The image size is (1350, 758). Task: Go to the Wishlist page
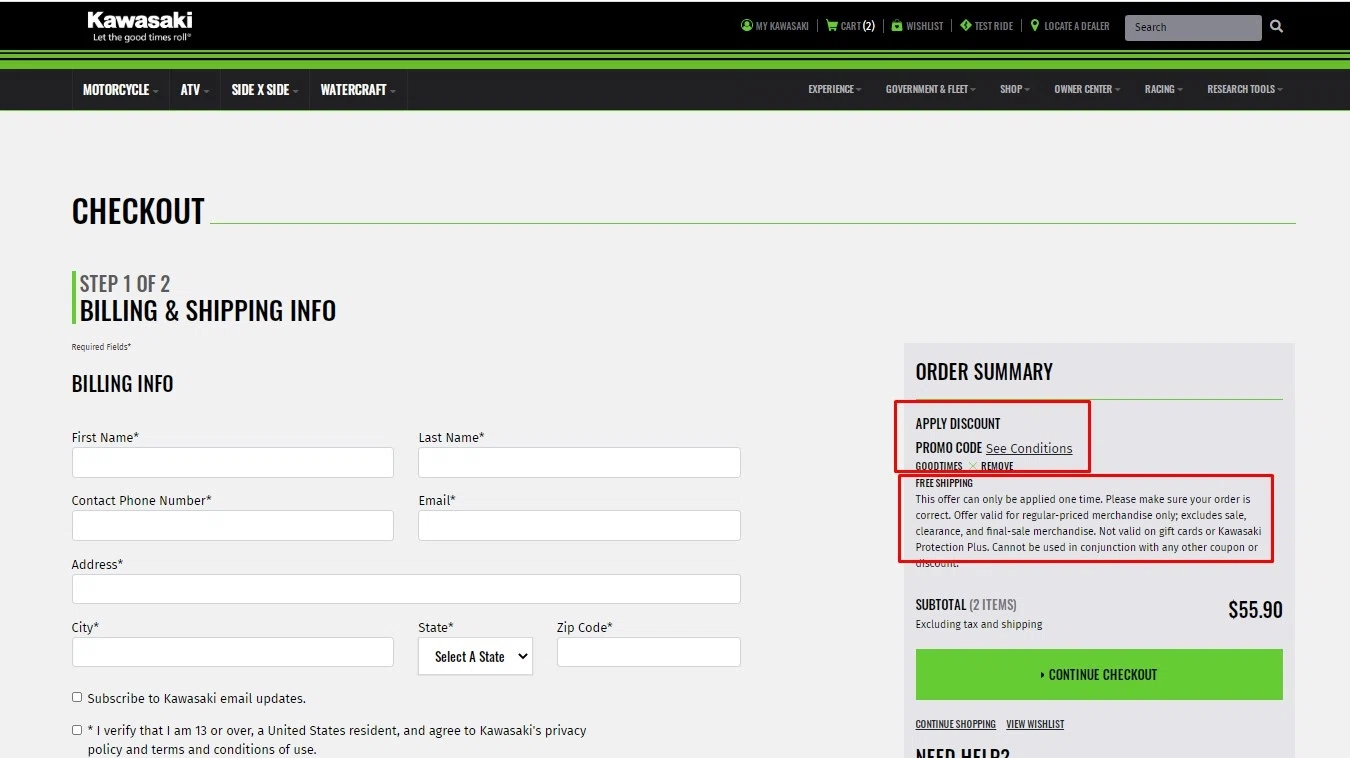[x=917, y=26]
